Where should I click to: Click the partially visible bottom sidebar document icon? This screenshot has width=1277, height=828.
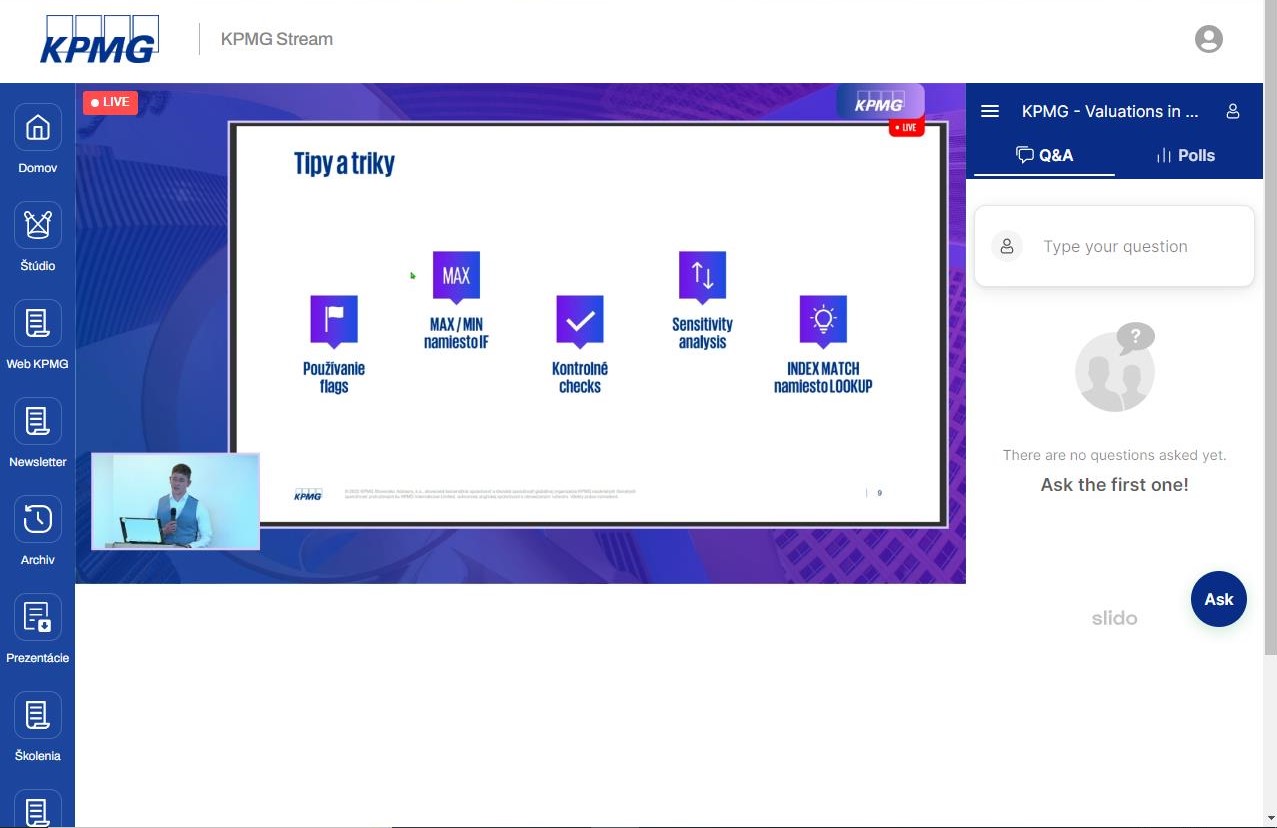[38, 809]
